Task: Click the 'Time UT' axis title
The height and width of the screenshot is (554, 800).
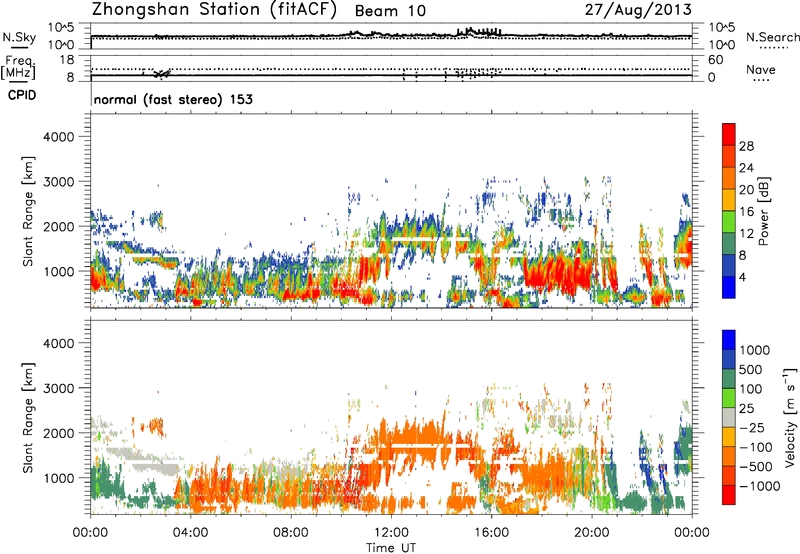Action: (x=391, y=548)
